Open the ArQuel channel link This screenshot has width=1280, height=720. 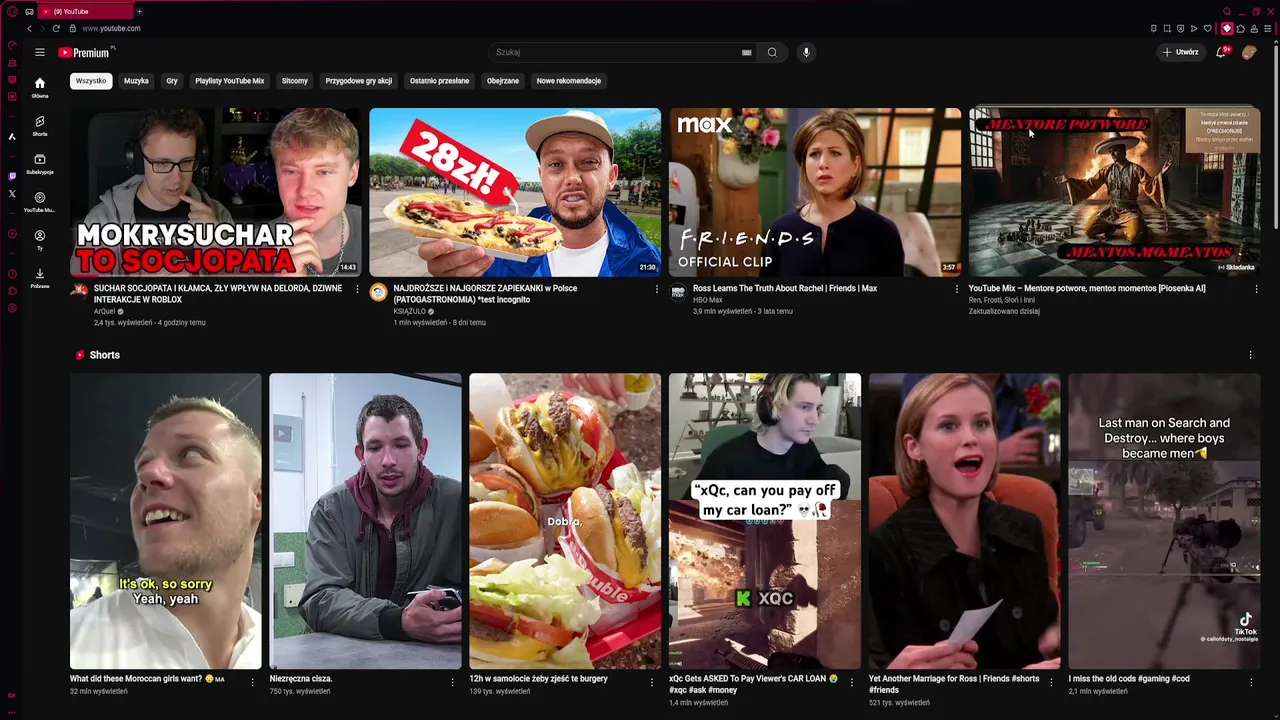pos(105,311)
